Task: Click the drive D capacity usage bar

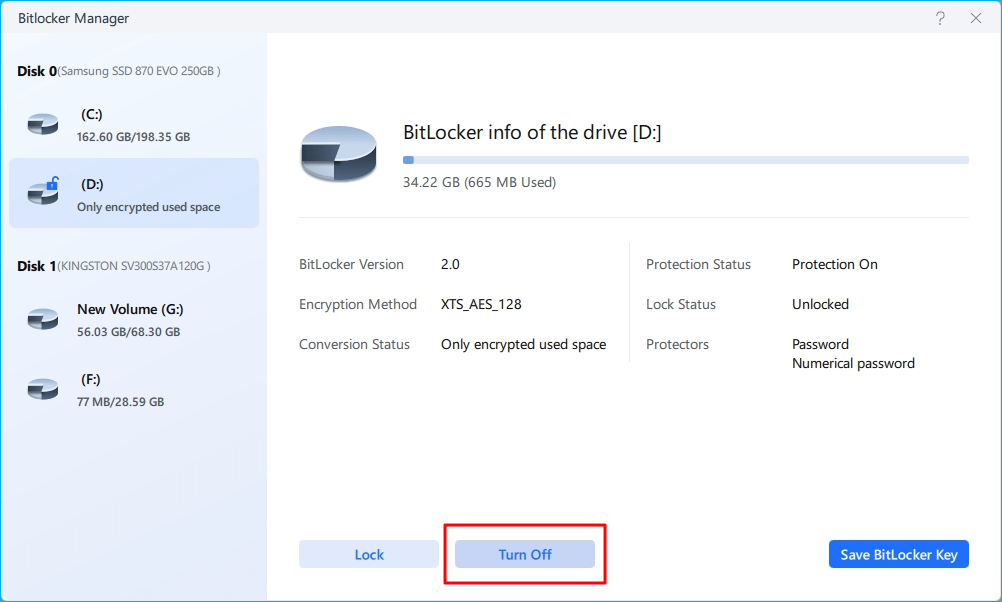Action: (686, 159)
